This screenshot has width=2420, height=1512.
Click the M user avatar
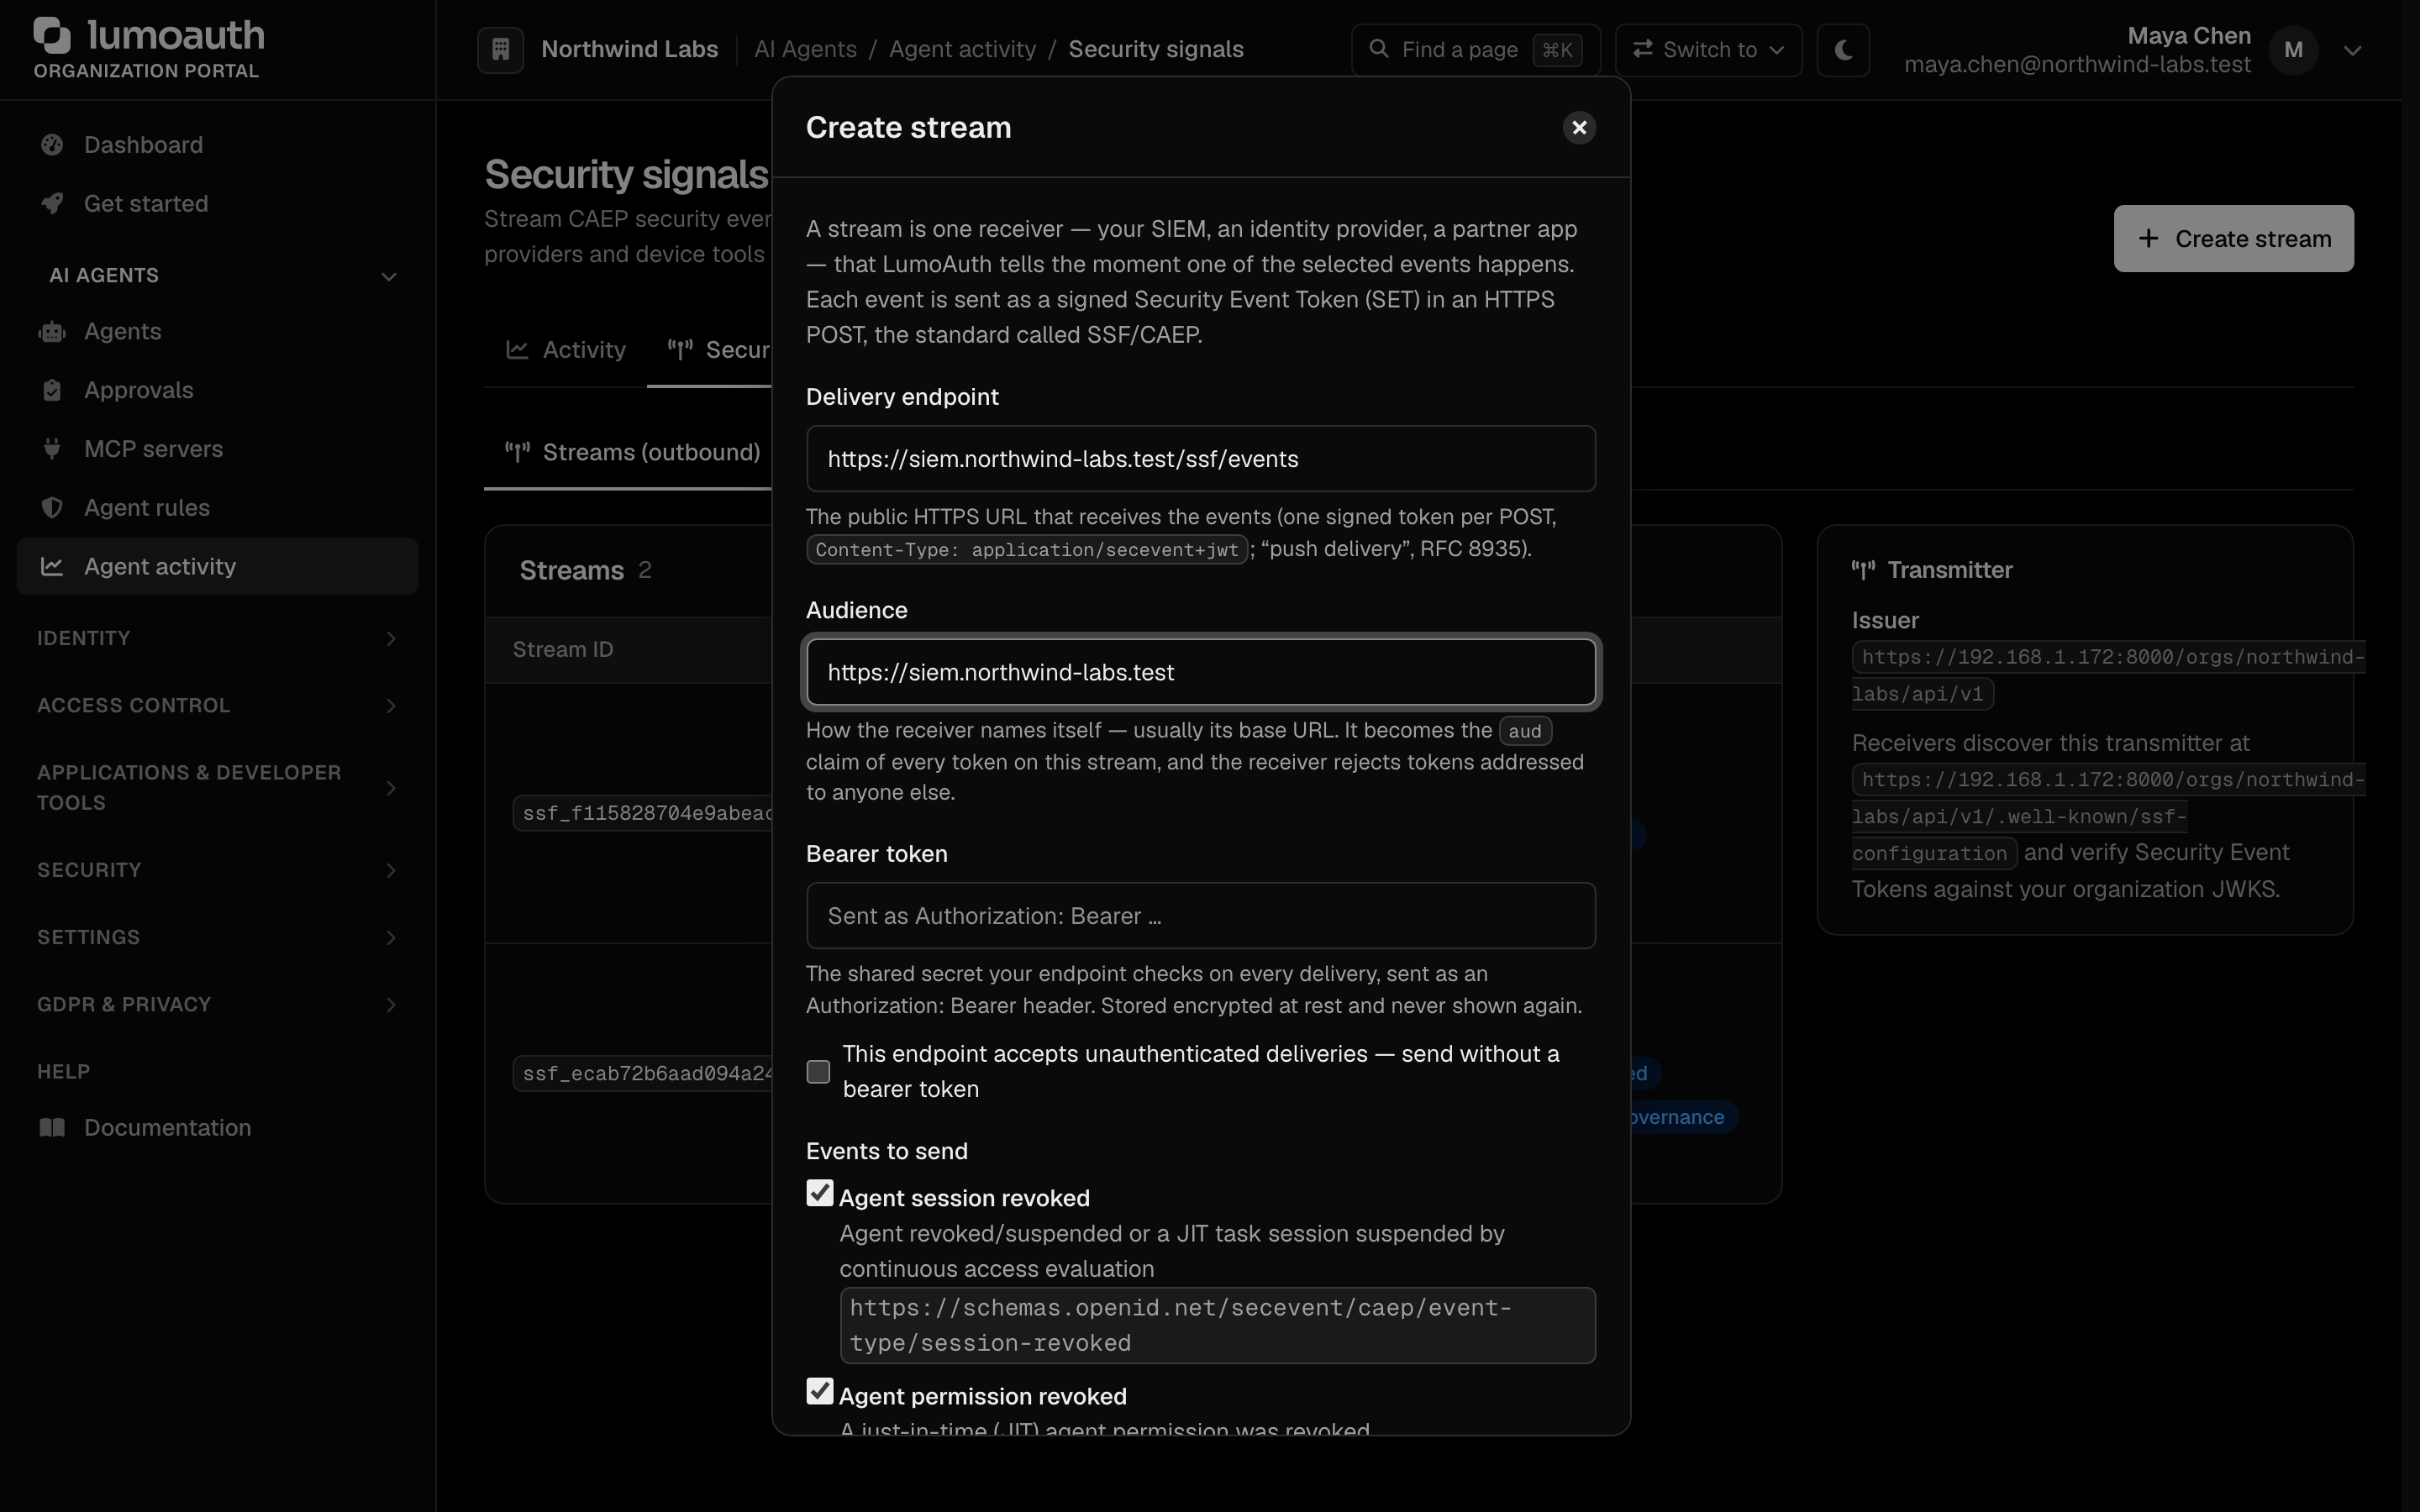(2293, 50)
